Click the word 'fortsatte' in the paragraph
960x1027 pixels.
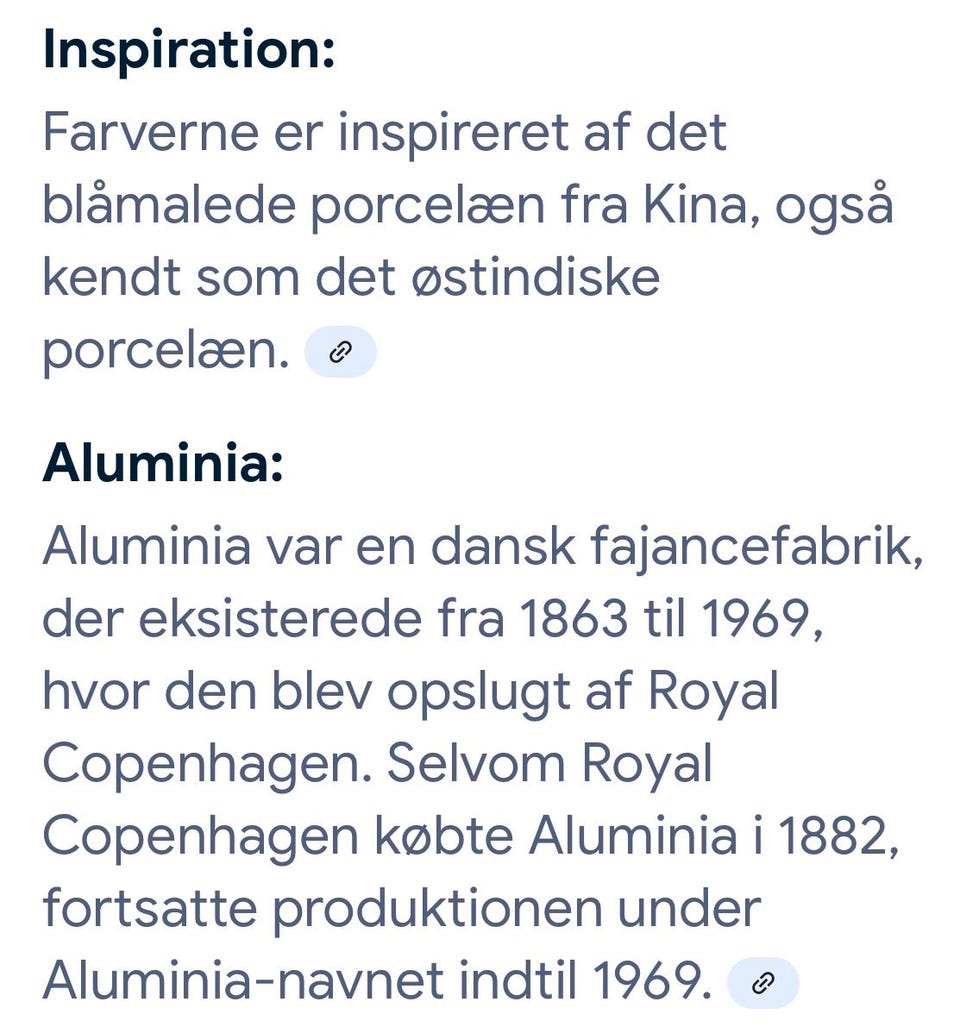coord(150,909)
